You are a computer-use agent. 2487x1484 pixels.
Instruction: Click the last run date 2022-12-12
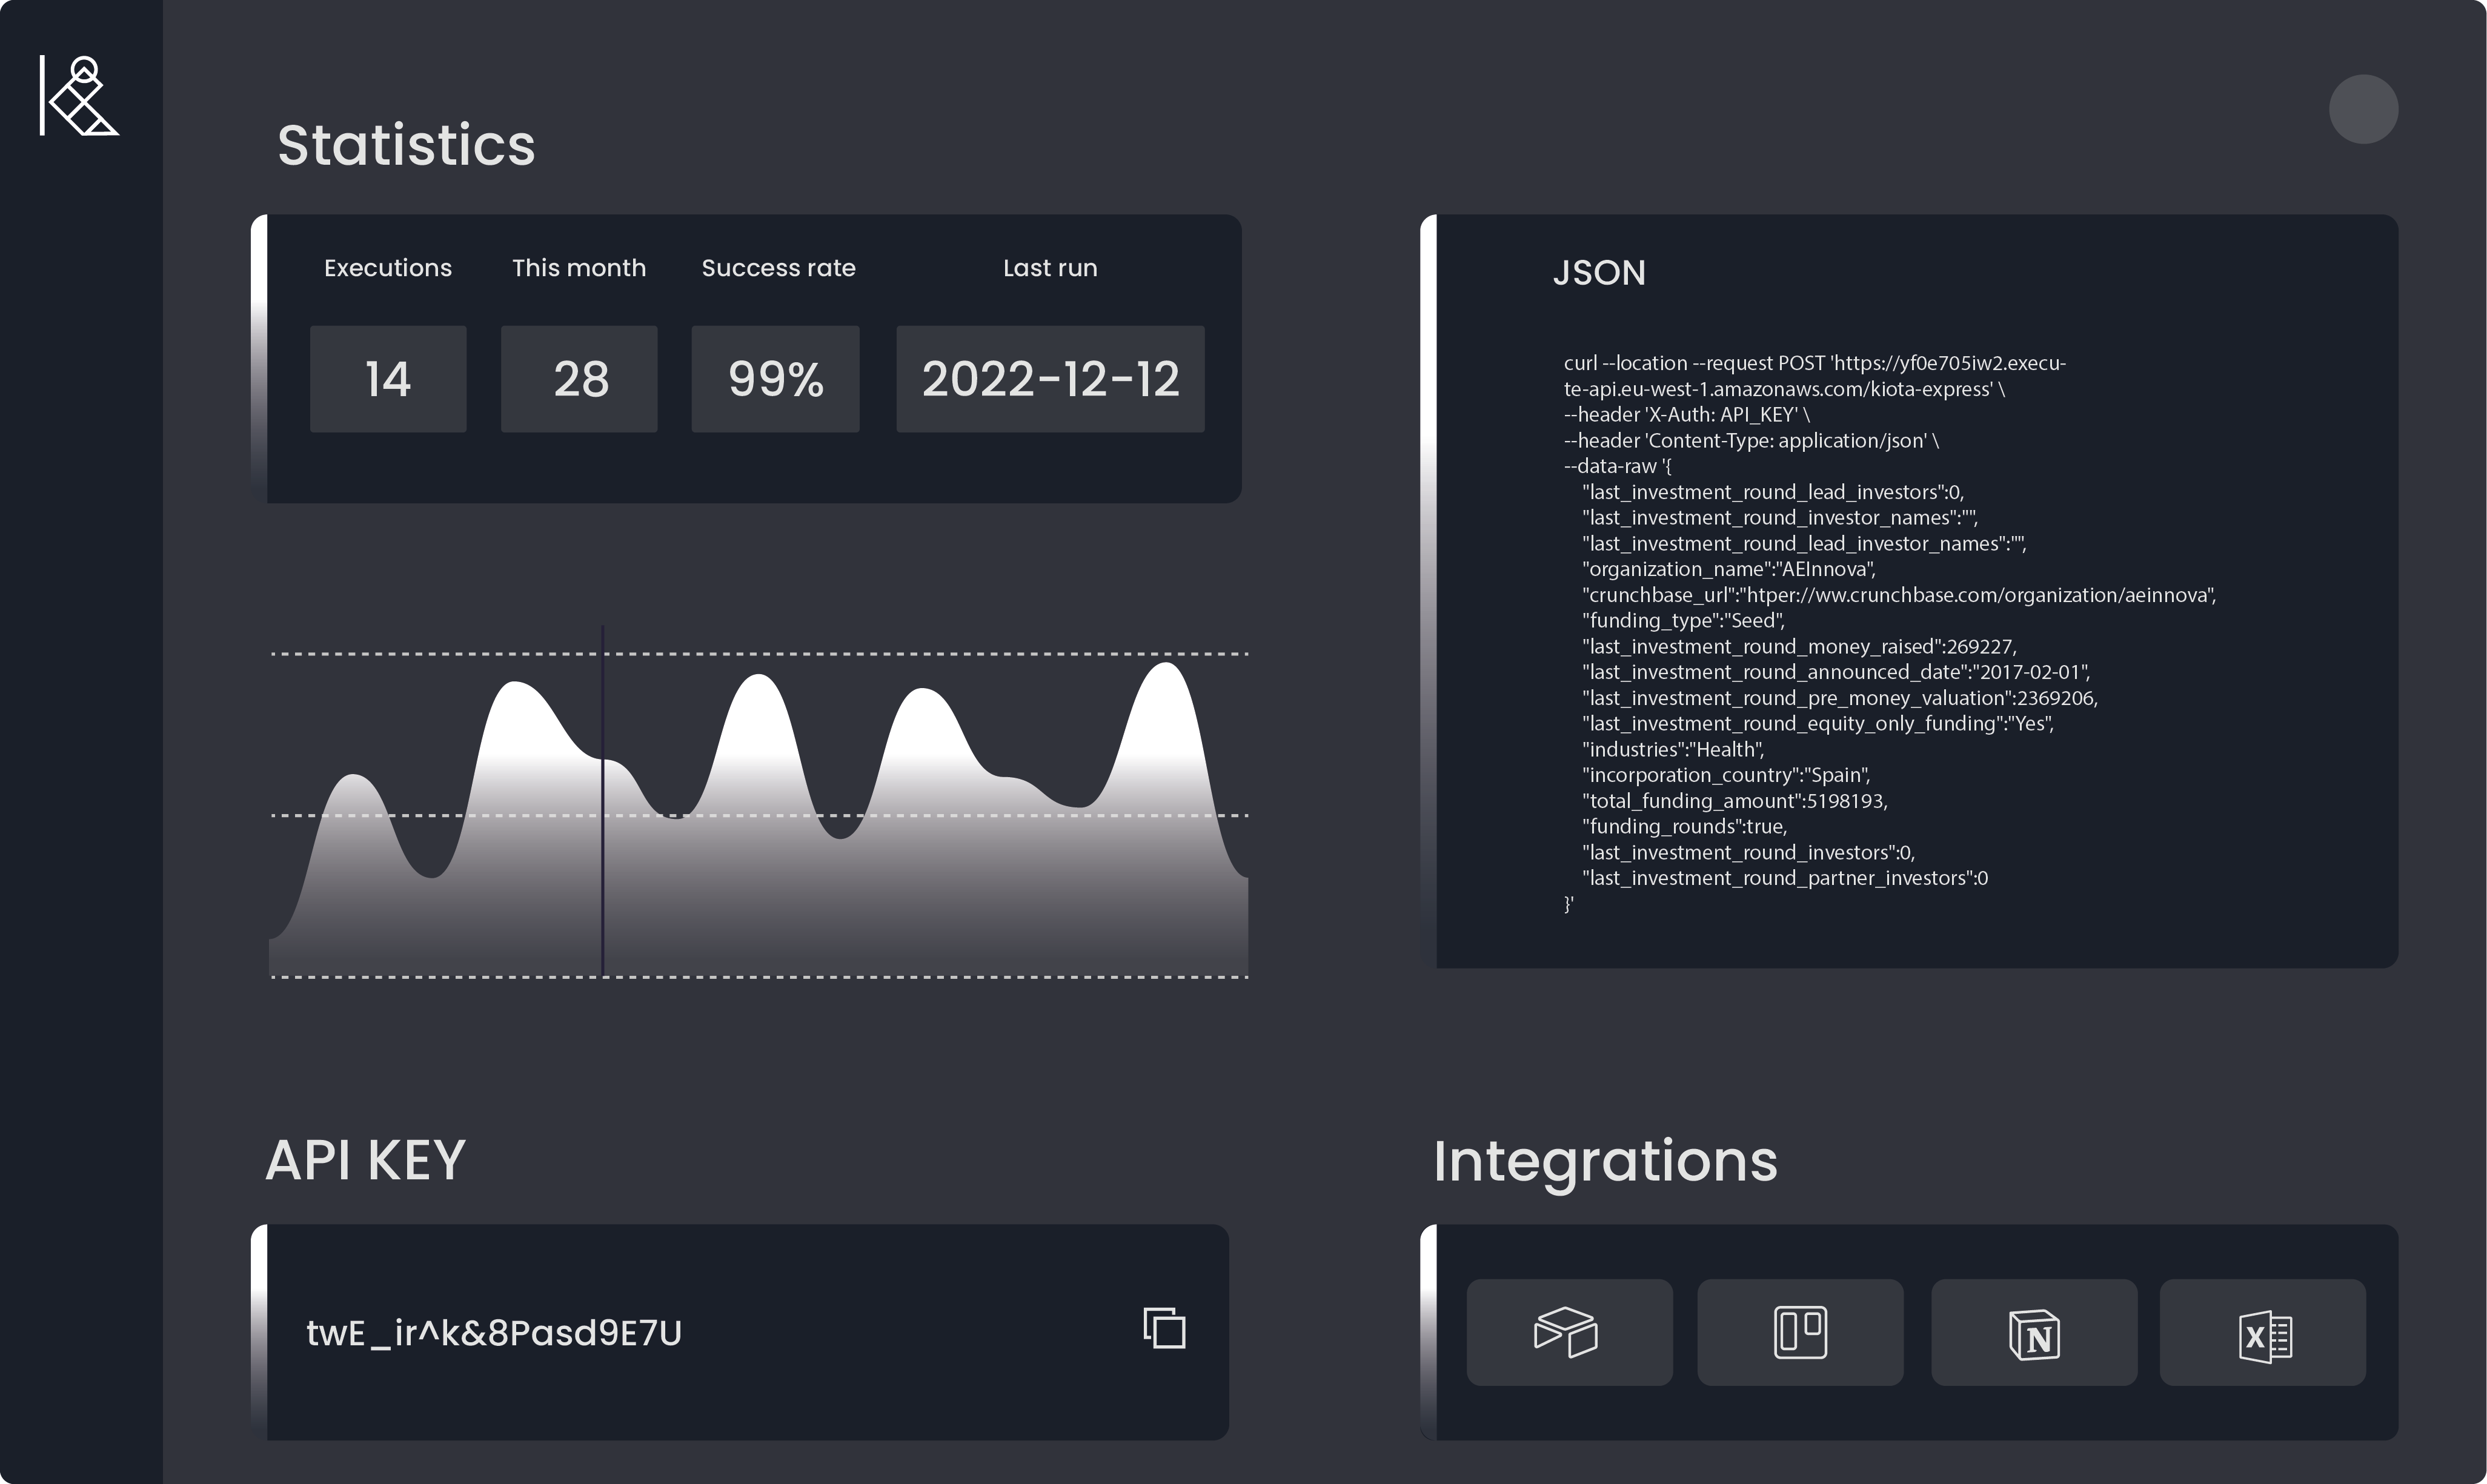pyautogui.click(x=1050, y=379)
